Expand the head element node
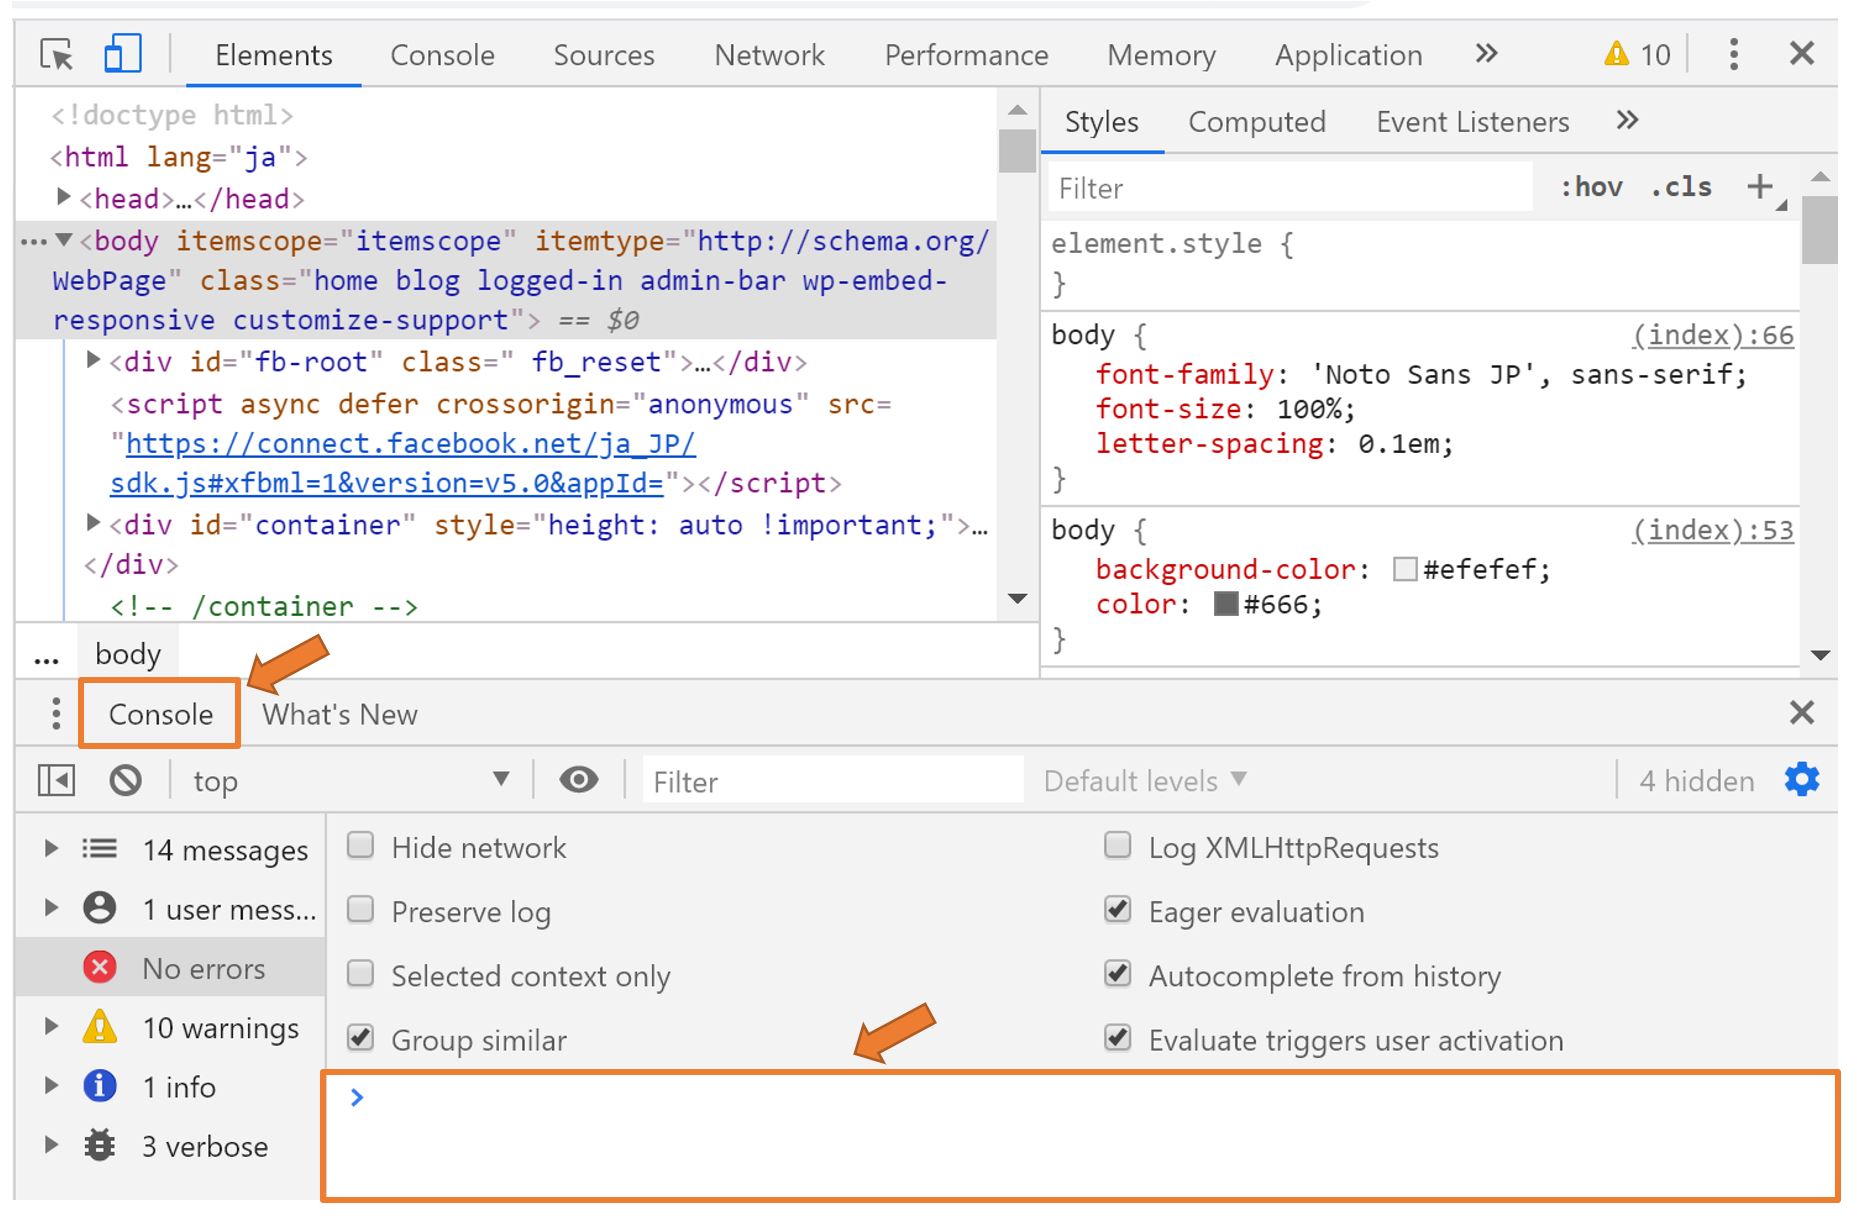 point(64,198)
